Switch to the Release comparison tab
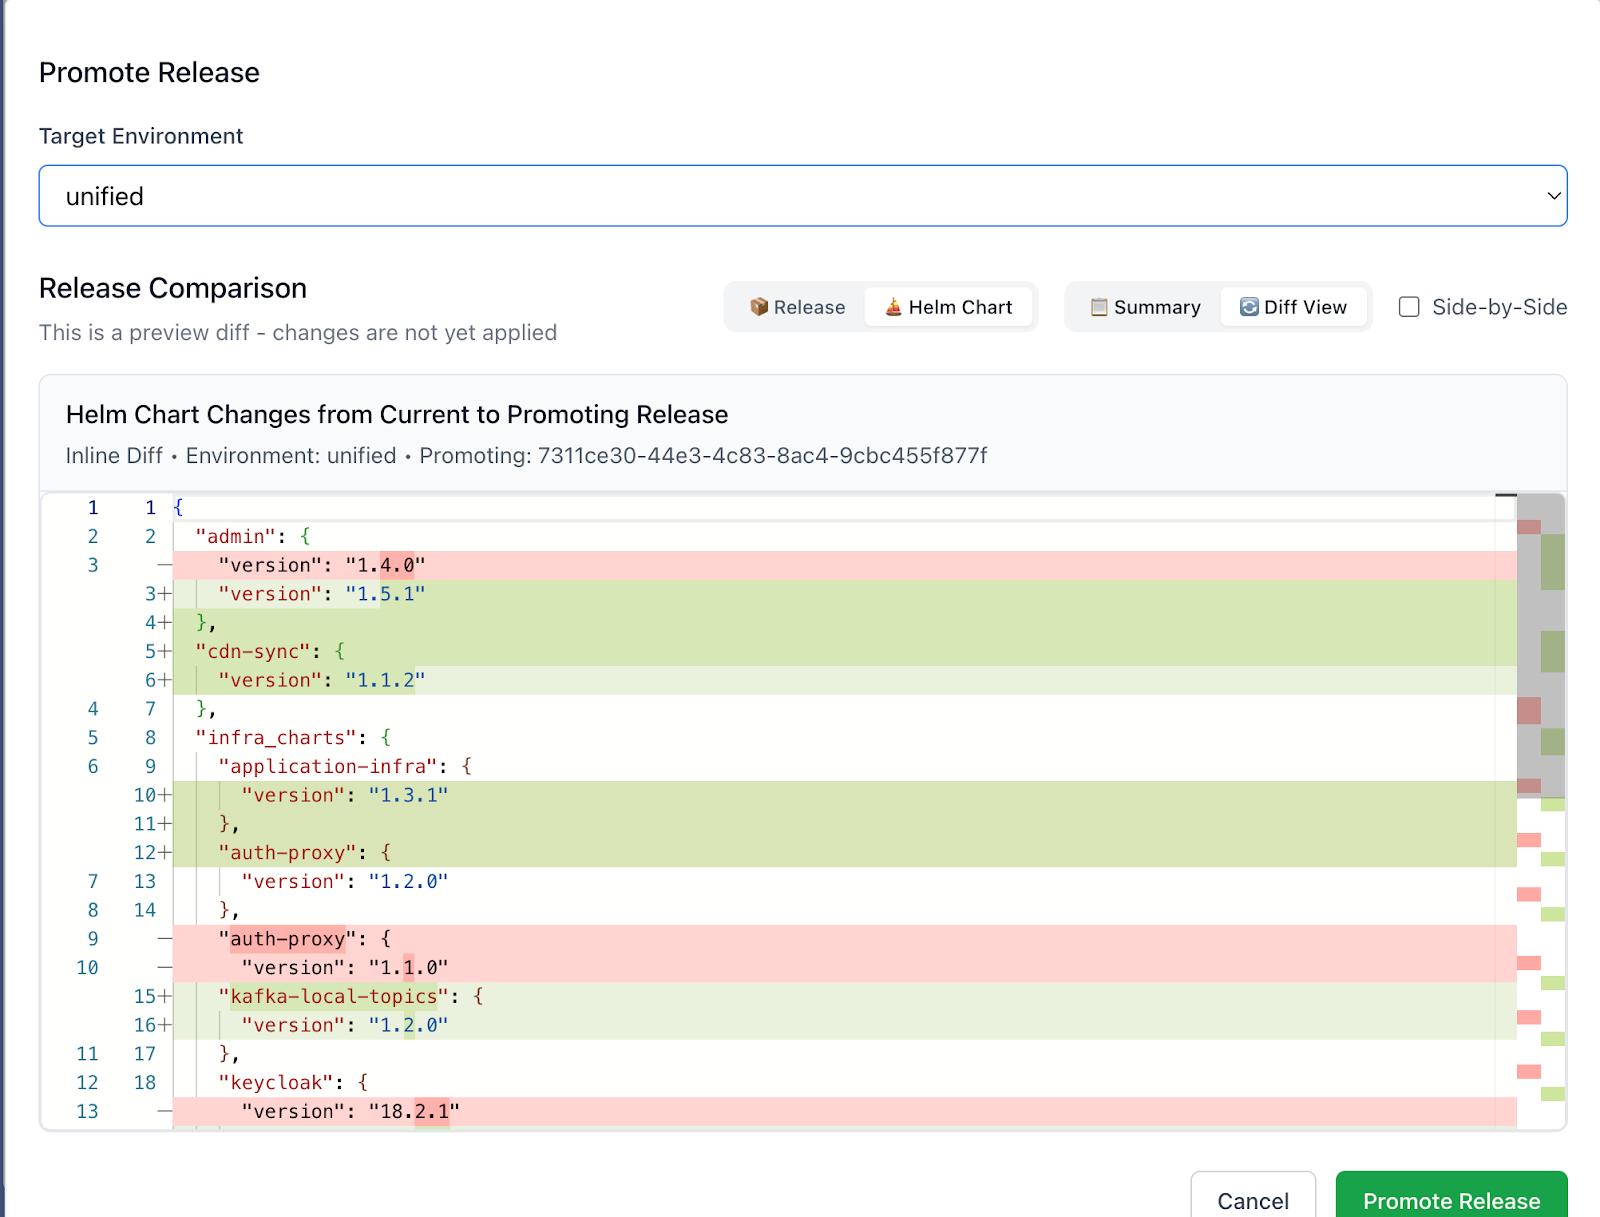The width and height of the screenshot is (1600, 1217). pyautogui.click(x=797, y=307)
